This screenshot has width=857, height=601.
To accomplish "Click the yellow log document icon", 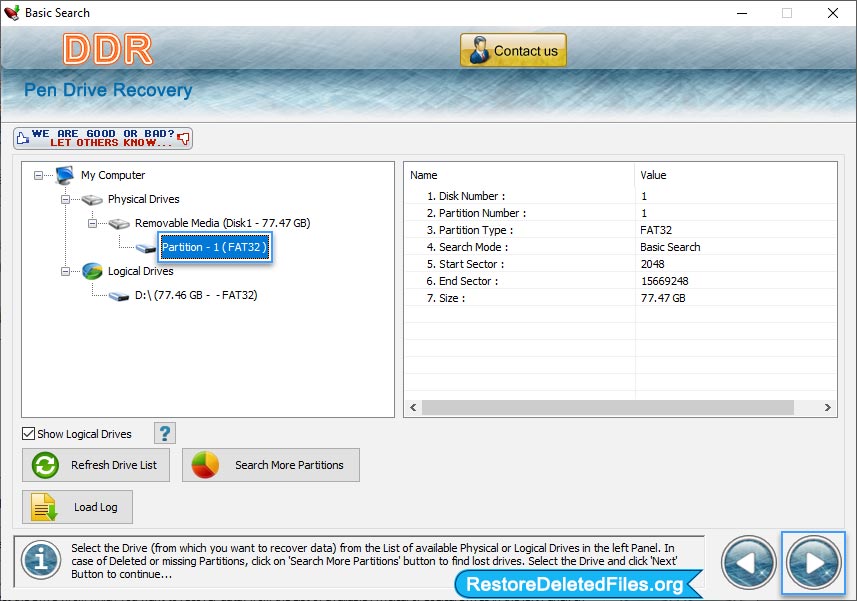I will click(44, 507).
